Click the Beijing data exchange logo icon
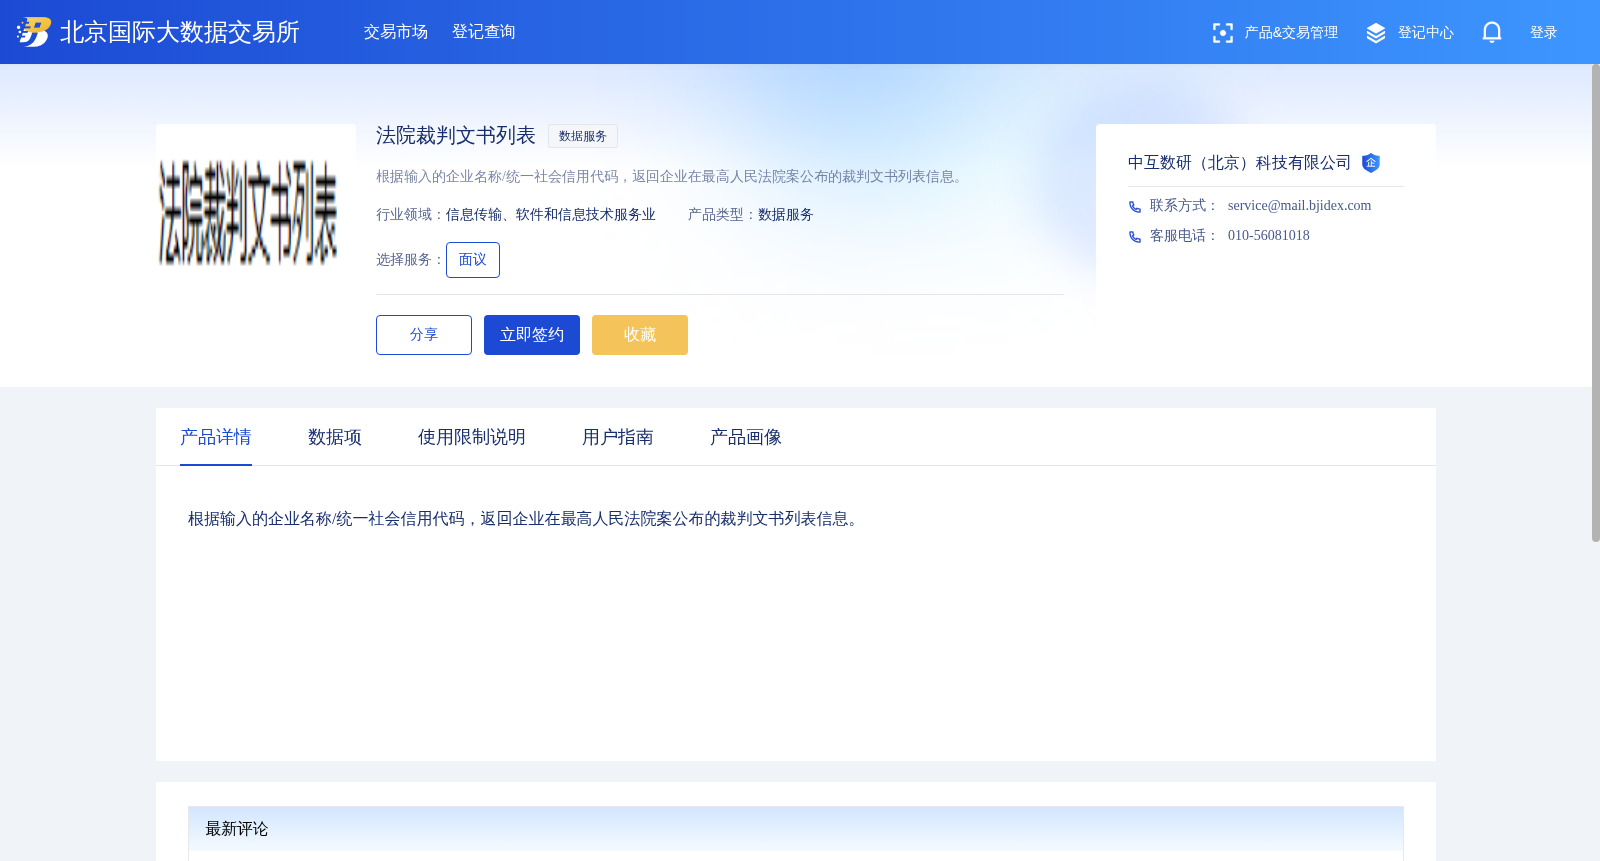Screen dimensions: 1600x861 [x=34, y=32]
